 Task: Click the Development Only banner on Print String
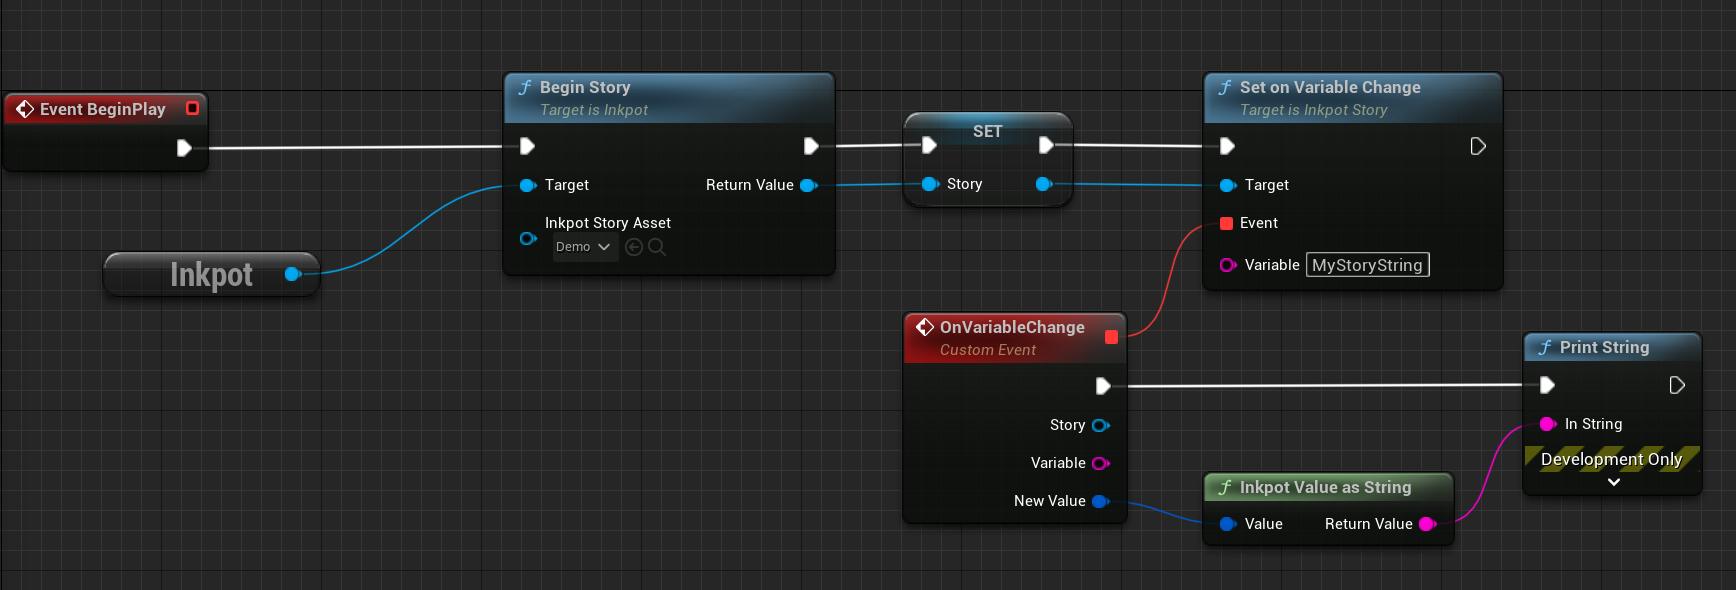click(x=1612, y=459)
